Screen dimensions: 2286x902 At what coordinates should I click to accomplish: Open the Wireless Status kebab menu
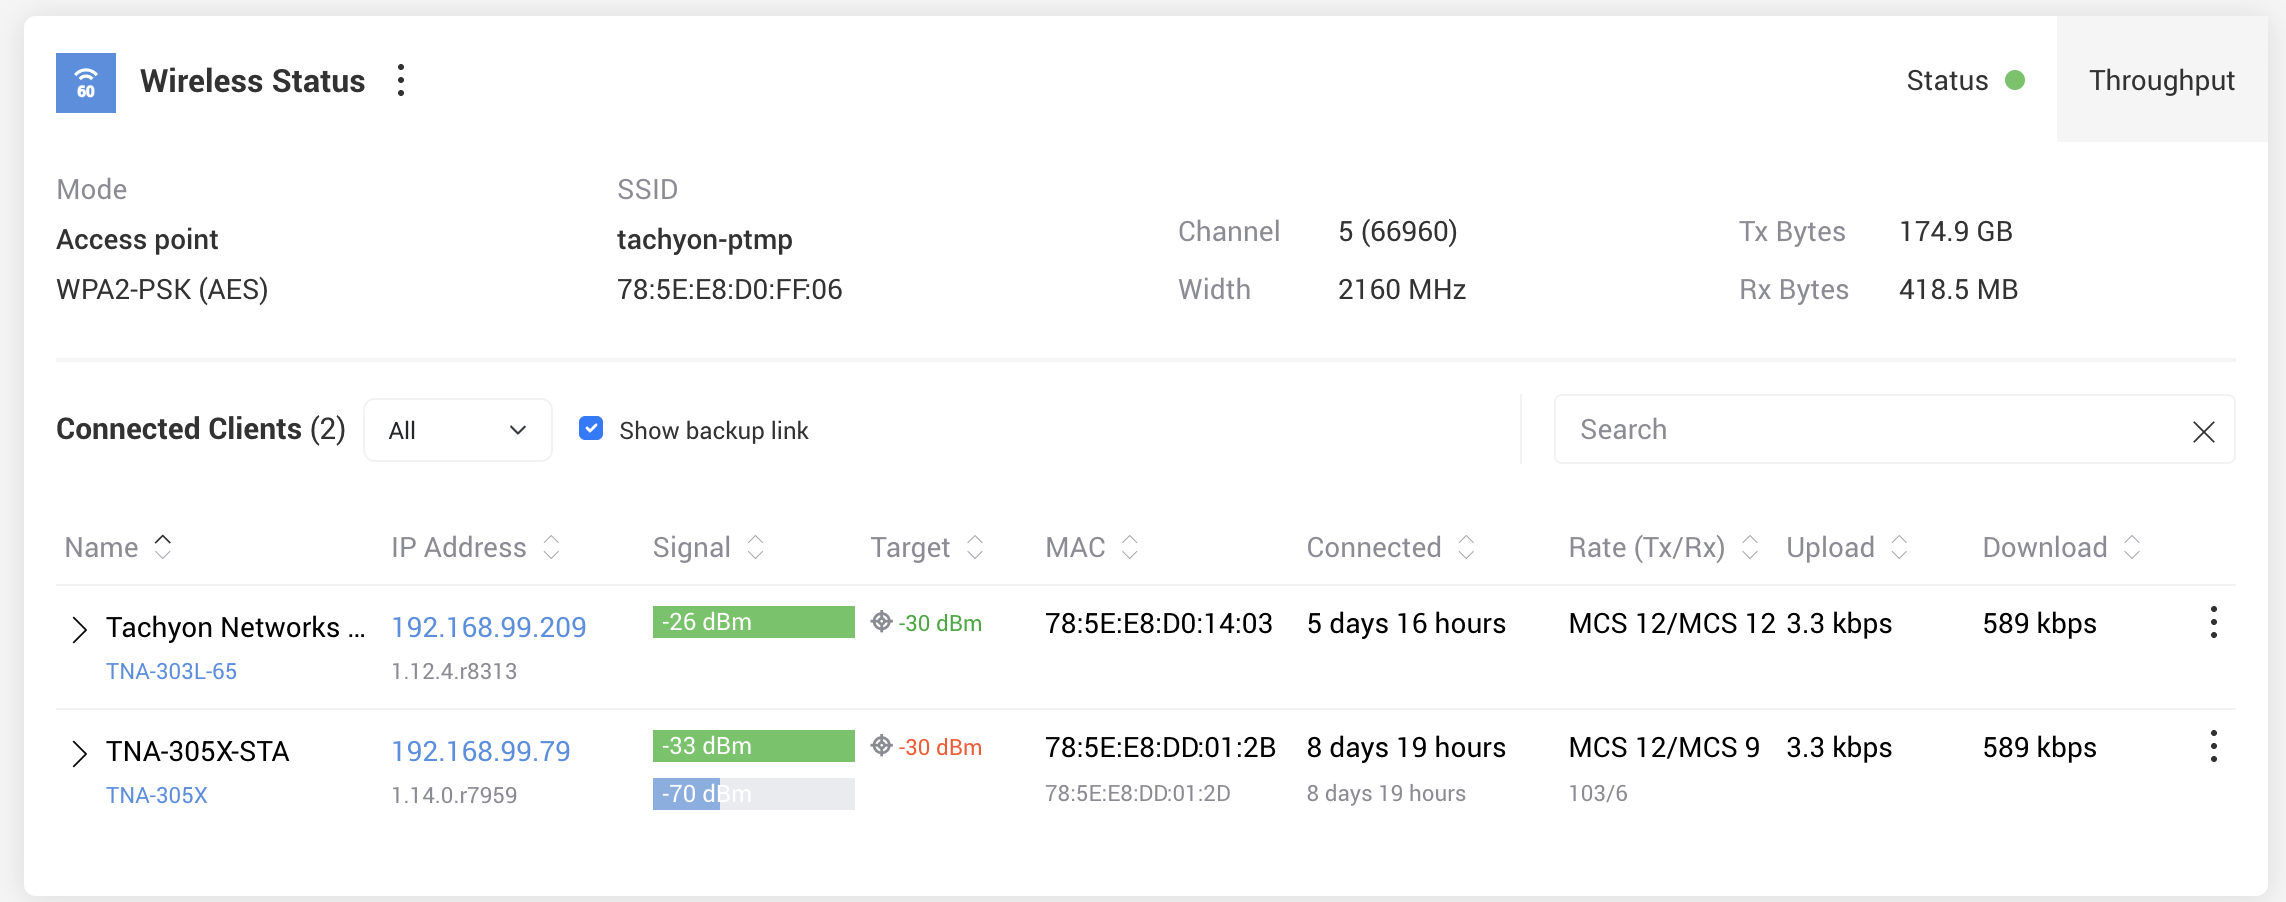[x=401, y=80]
